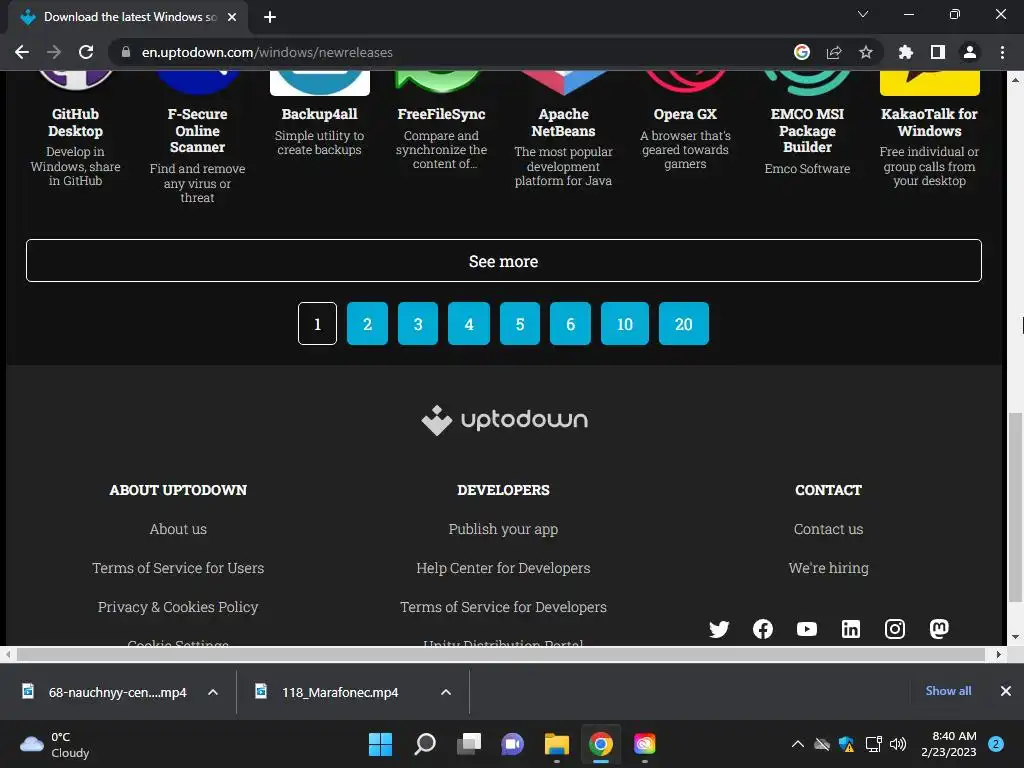Open the Chrome three-dot menu
The height and width of the screenshot is (768, 1024).
tap(1002, 52)
